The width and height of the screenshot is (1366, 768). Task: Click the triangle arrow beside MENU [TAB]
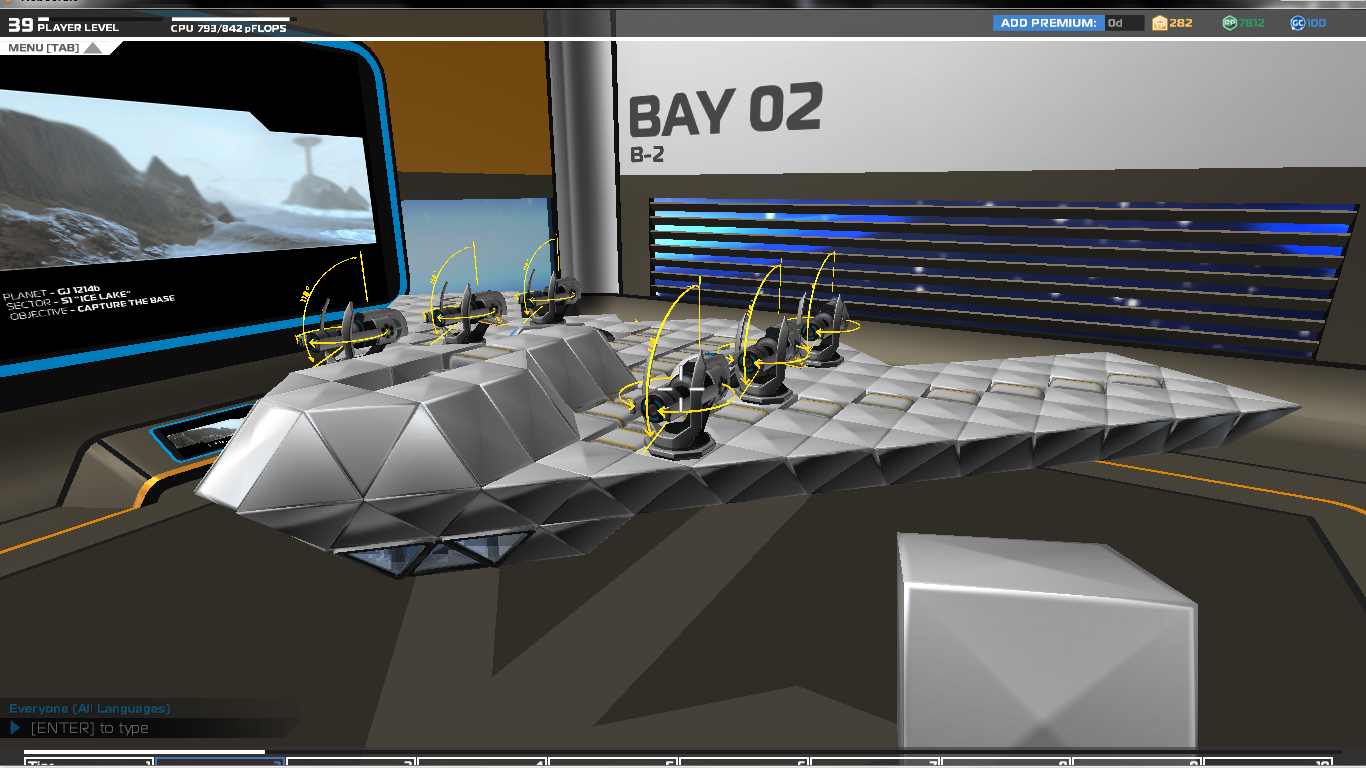point(92,48)
